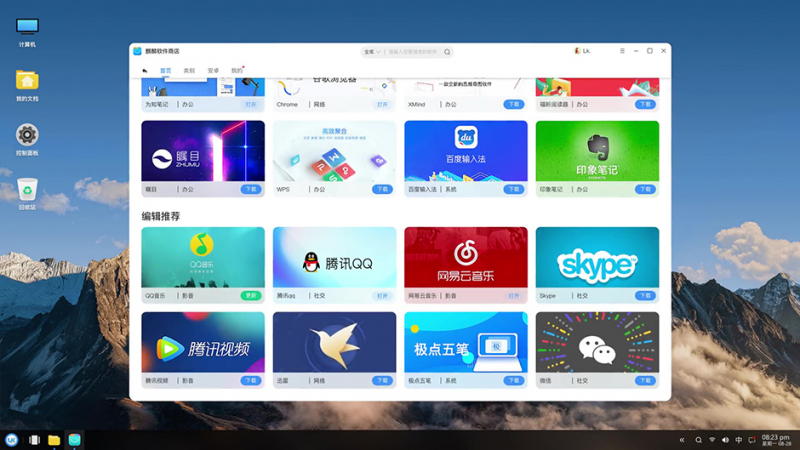Click the volume icon in system tray
This screenshot has height=450, width=800.
point(725,440)
